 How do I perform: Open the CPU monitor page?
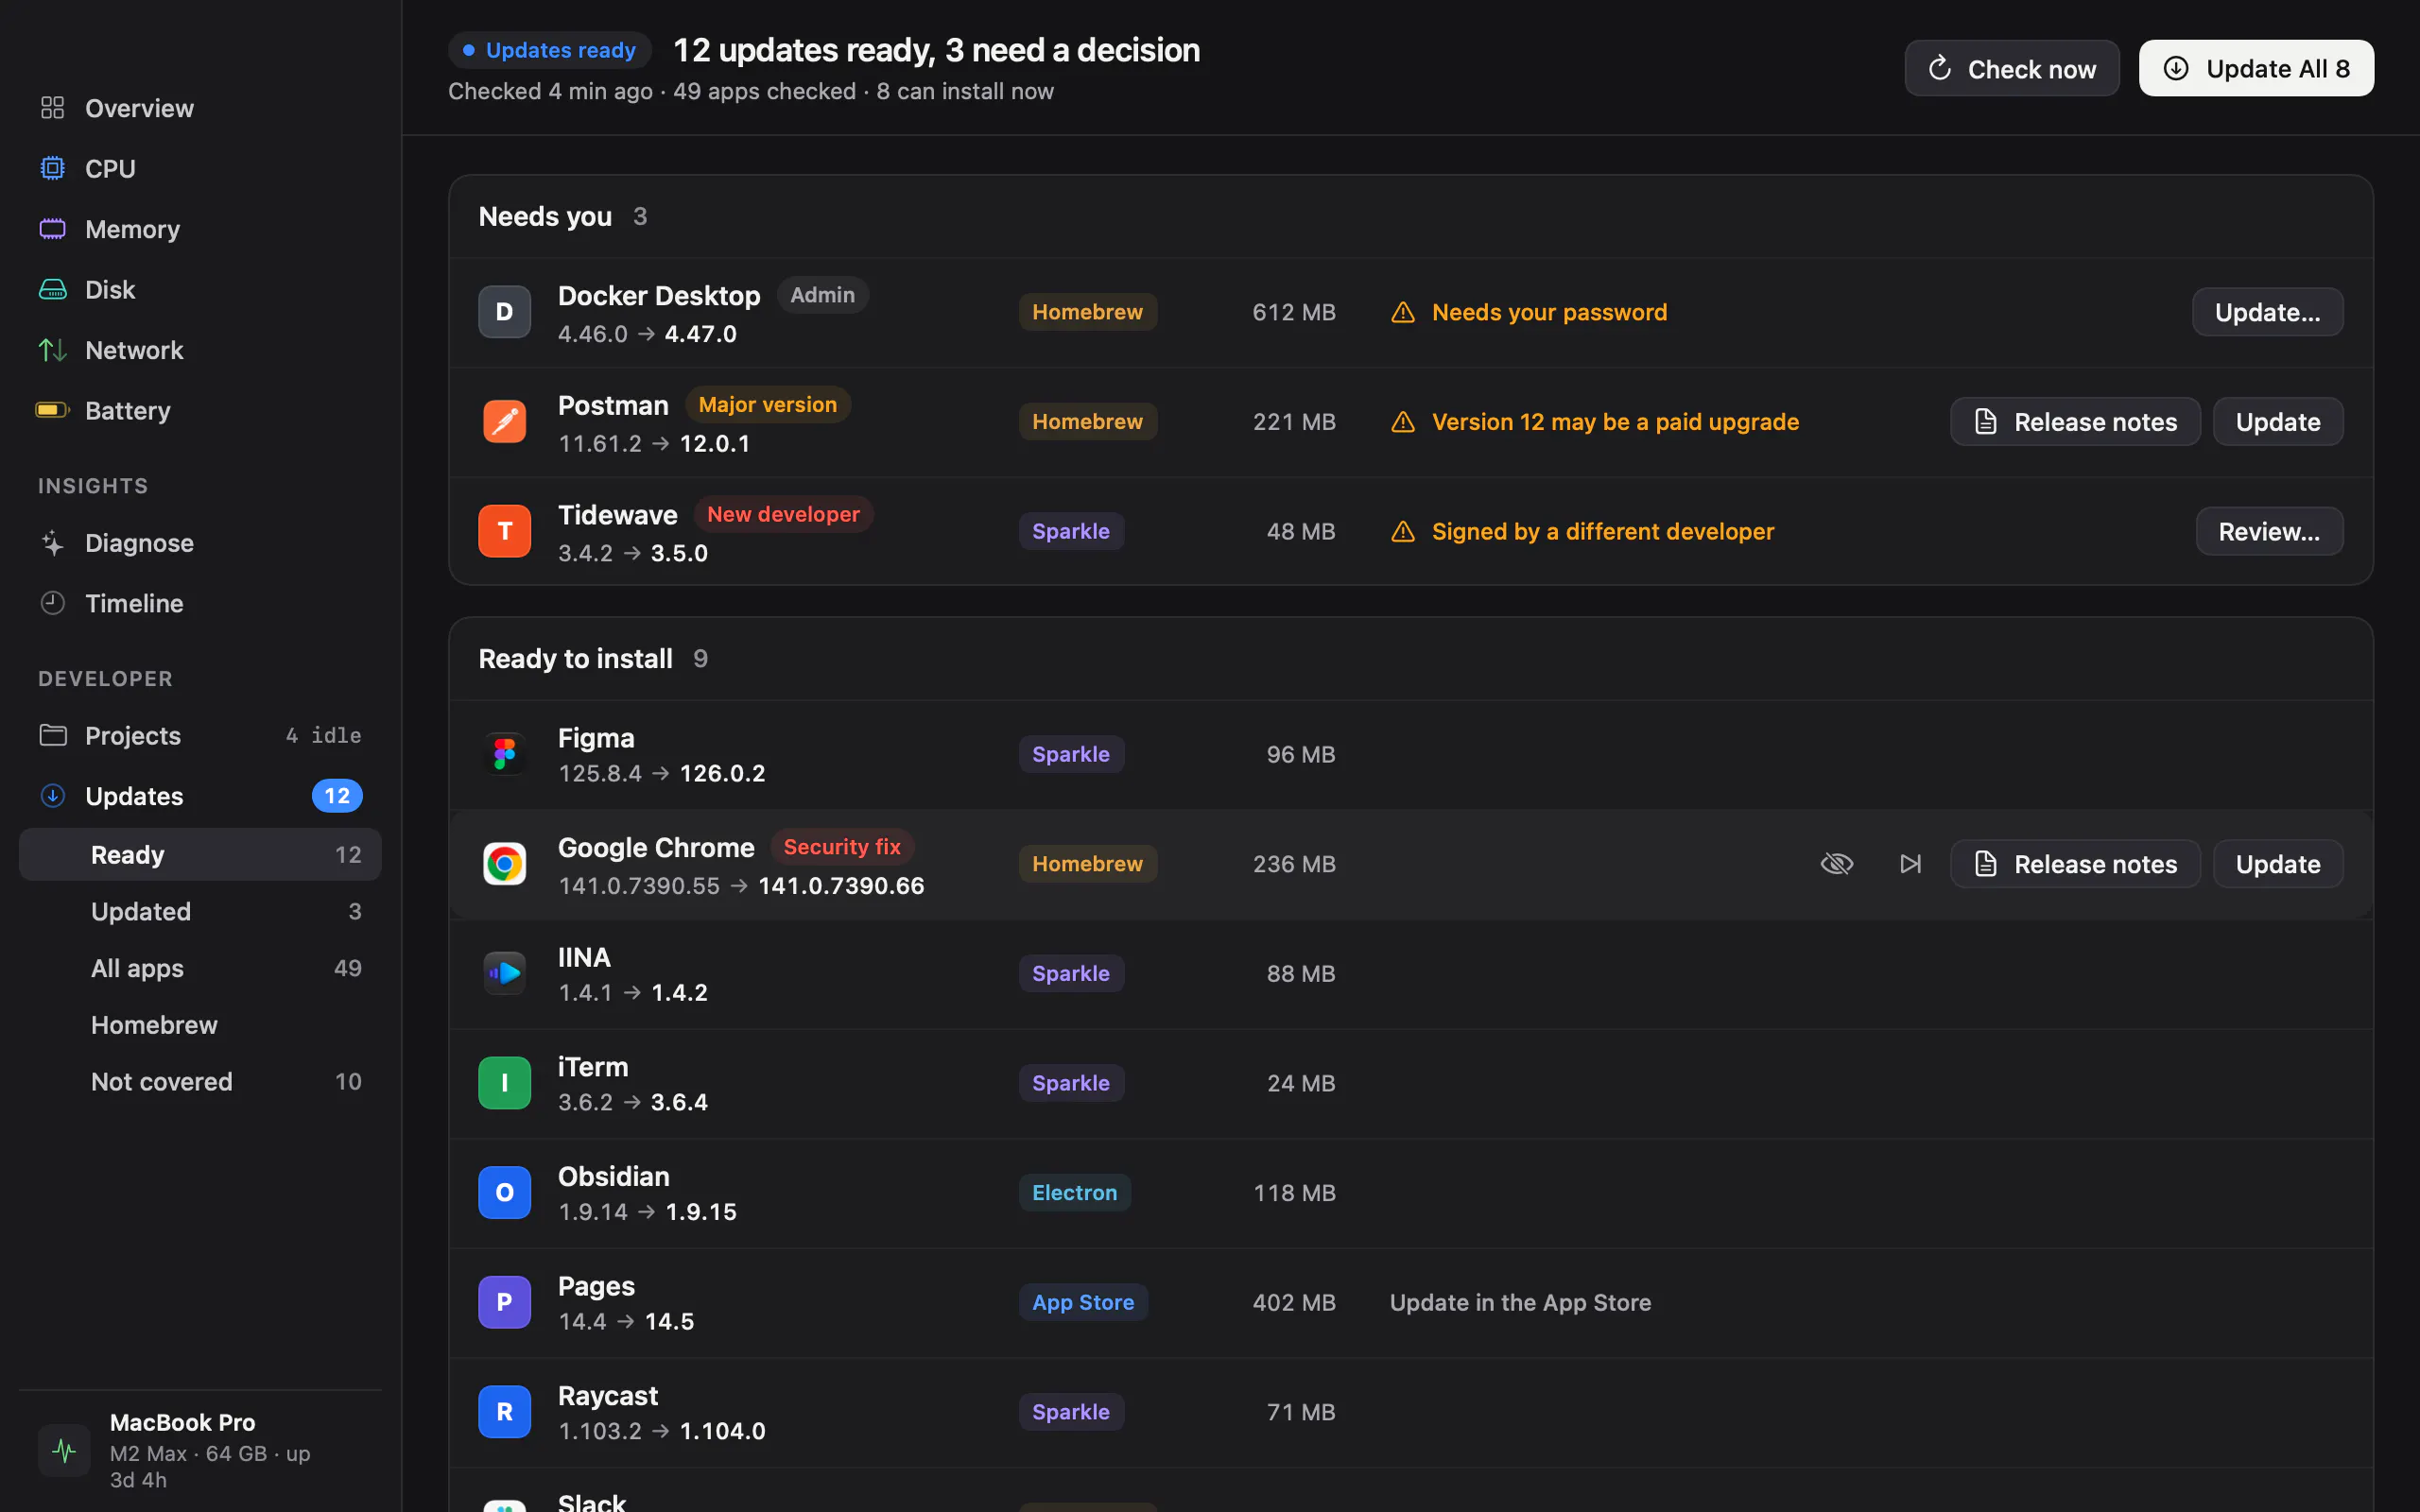tap(200, 168)
